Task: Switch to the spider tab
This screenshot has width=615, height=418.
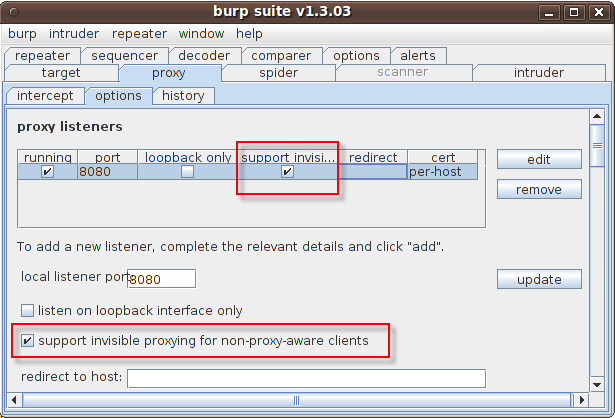Action: 278,73
